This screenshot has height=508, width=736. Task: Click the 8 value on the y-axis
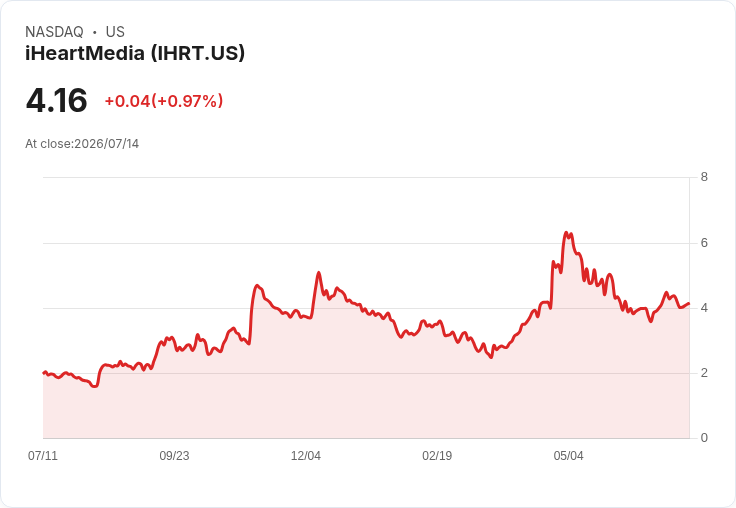click(x=704, y=177)
